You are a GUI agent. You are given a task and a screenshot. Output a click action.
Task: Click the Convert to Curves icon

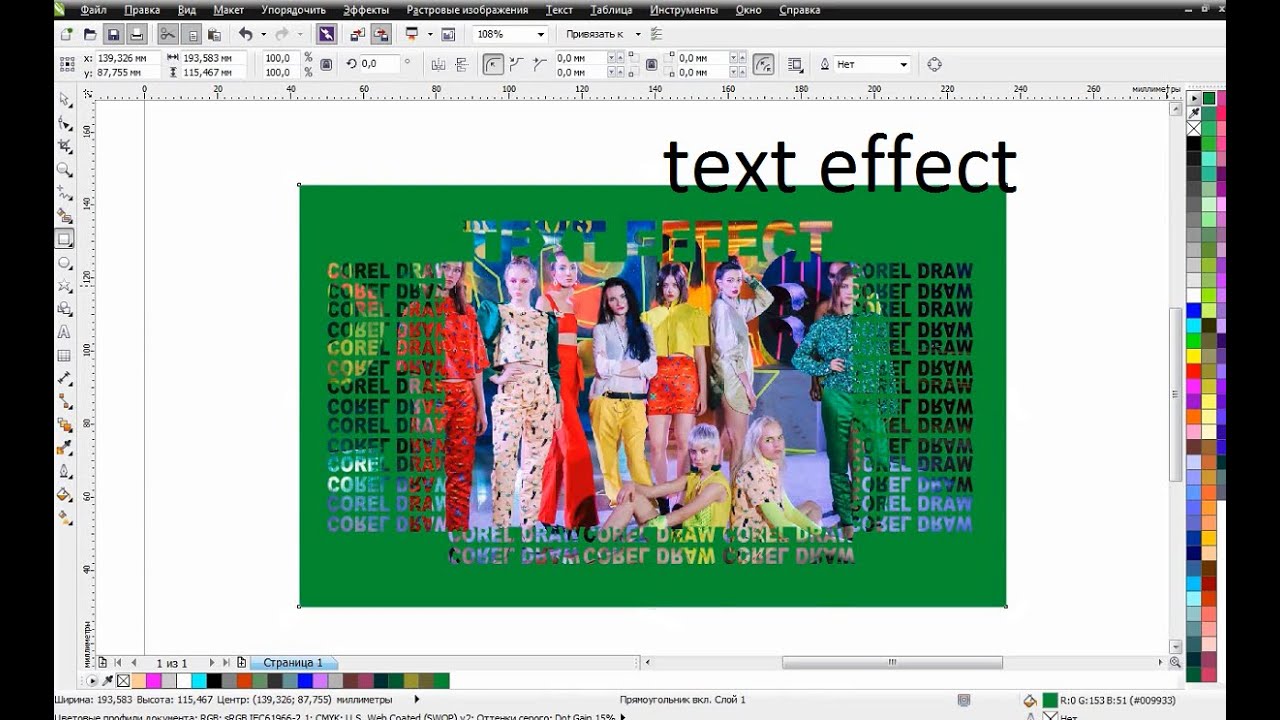934,64
